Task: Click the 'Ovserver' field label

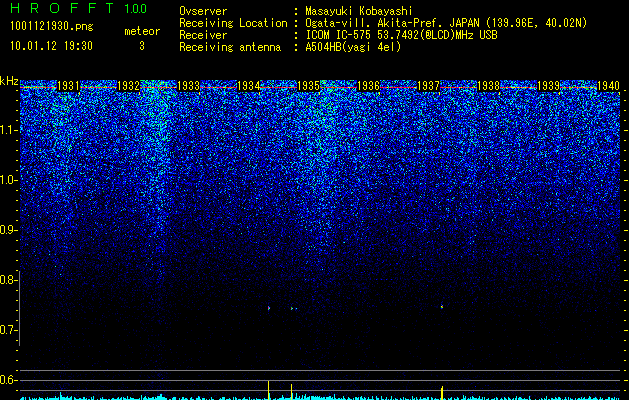Action: pyautogui.click(x=203, y=11)
